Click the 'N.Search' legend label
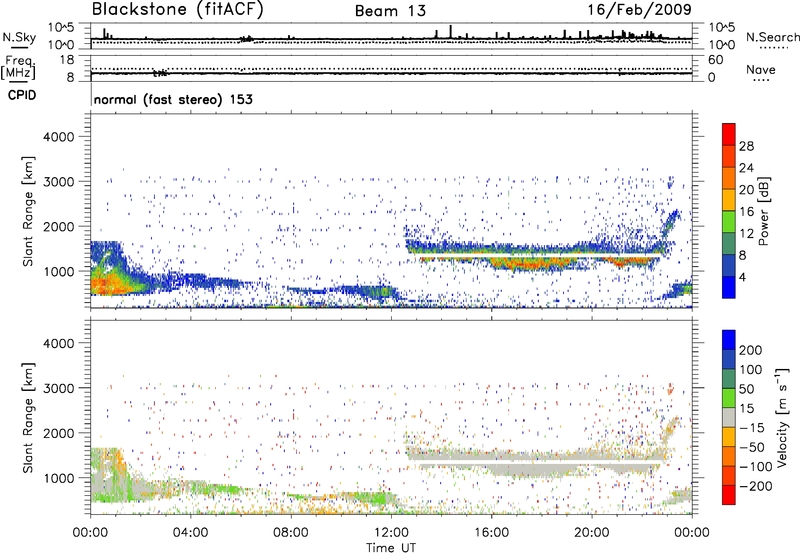800x554 pixels. coord(772,37)
